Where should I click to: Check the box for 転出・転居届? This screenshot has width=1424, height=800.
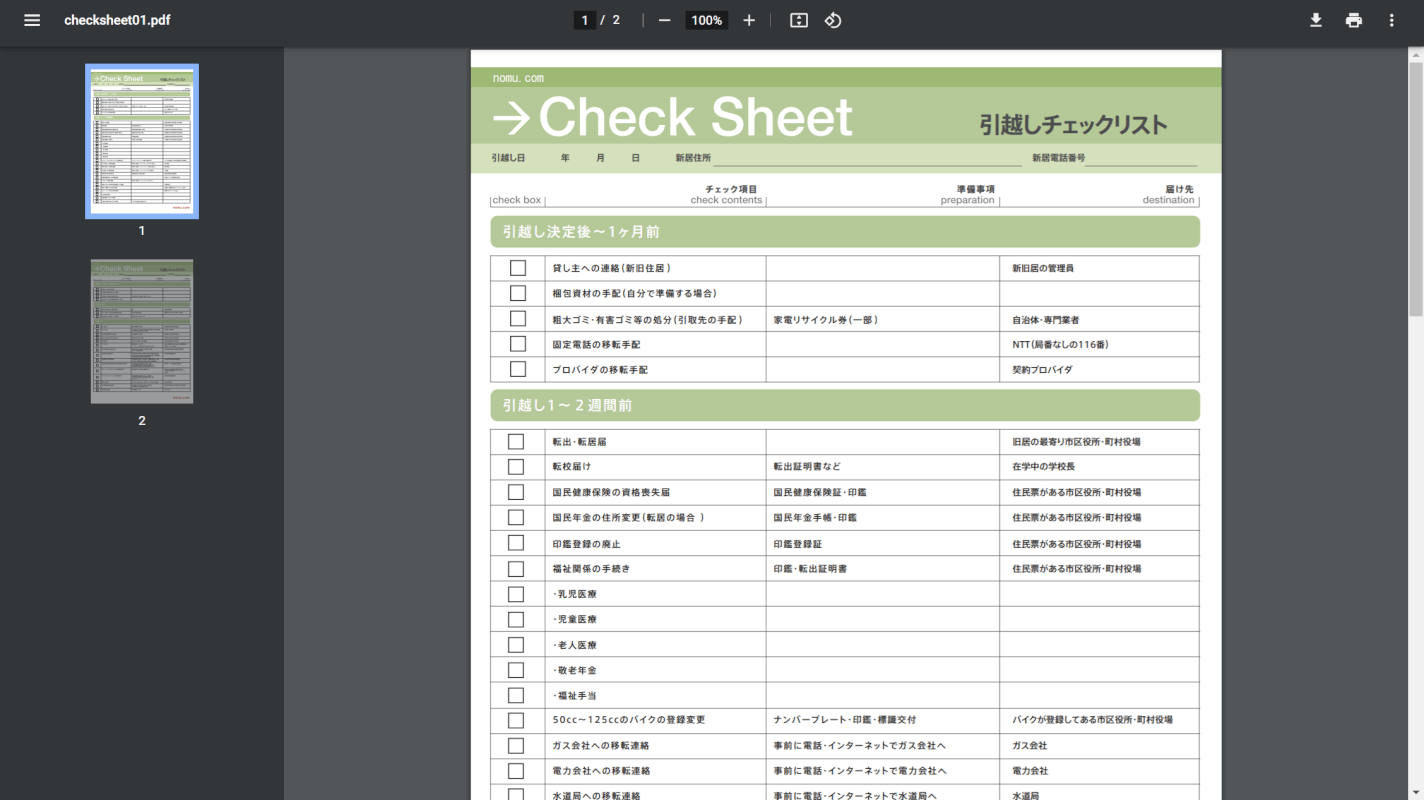(x=516, y=441)
